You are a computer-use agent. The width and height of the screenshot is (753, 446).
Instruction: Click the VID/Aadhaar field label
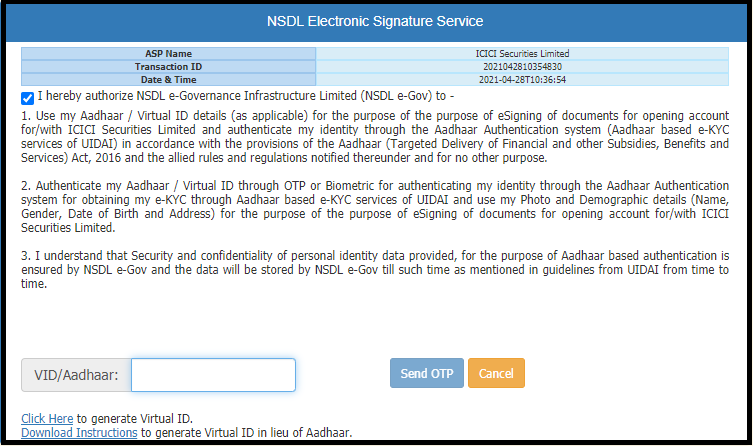tap(76, 375)
